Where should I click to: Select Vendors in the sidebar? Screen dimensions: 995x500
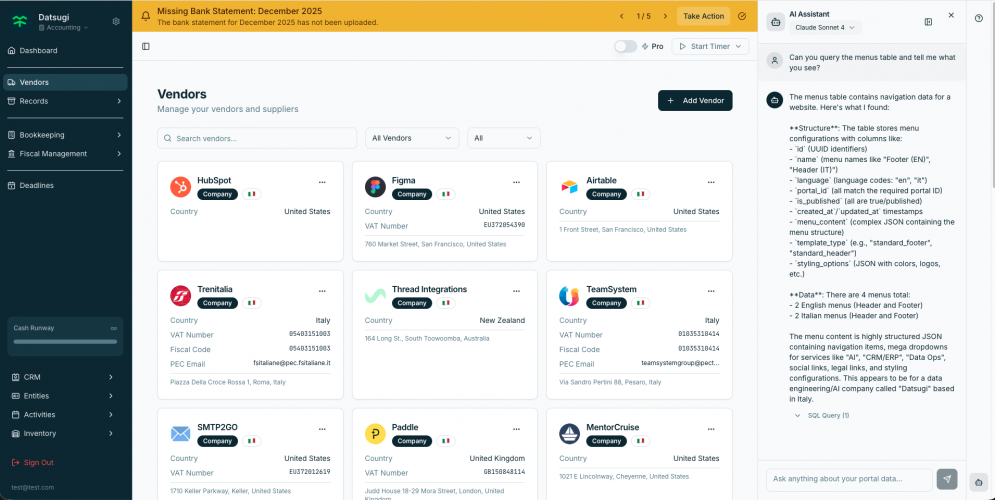click(65, 82)
